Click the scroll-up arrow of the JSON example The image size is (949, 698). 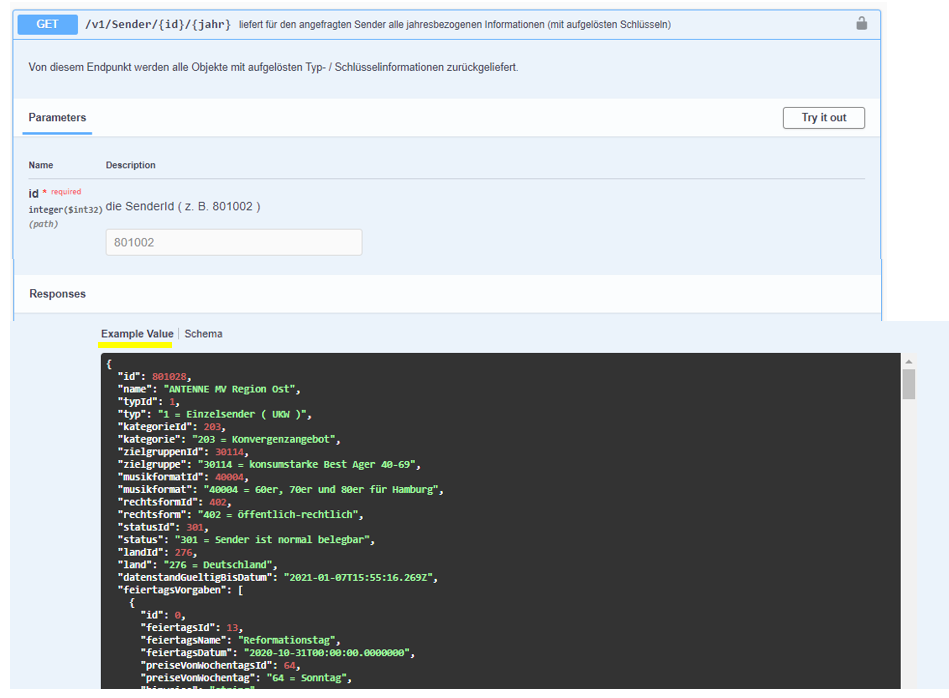(x=908, y=362)
